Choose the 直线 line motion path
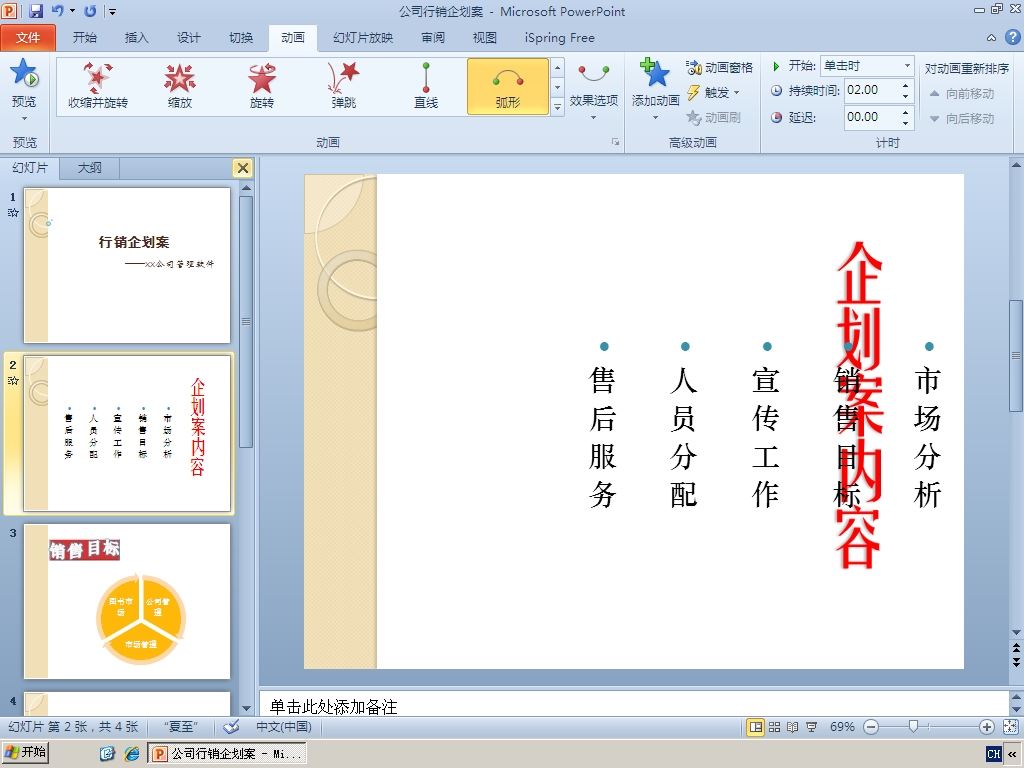This screenshot has width=1024, height=768. coord(426,86)
